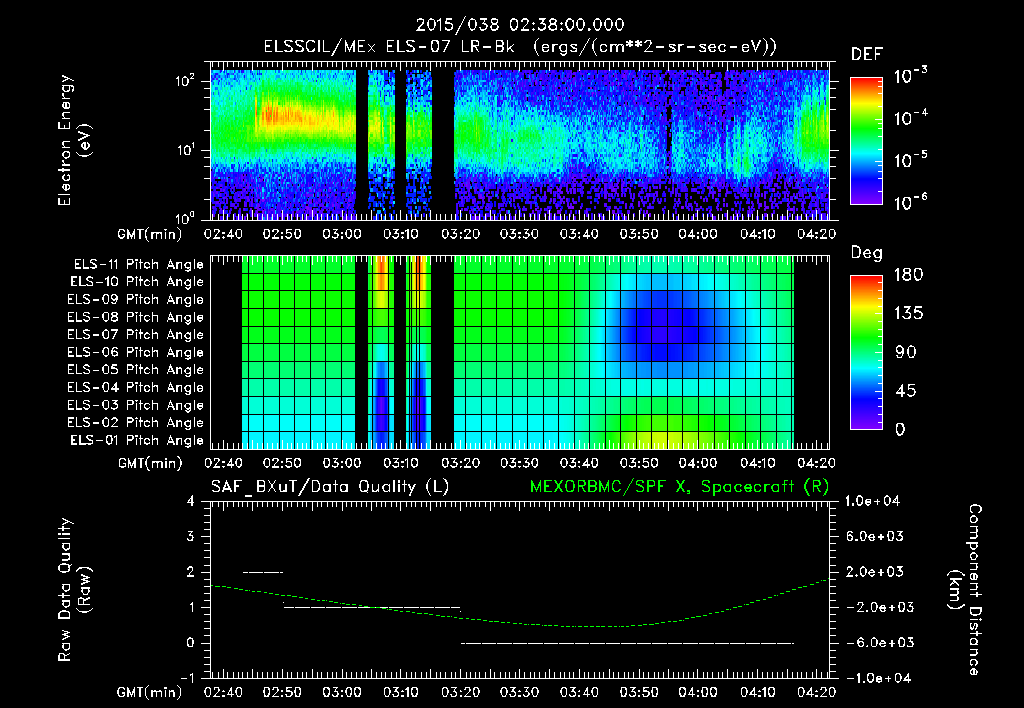Click the 1.0e+04 label on the right axis

pos(872,501)
